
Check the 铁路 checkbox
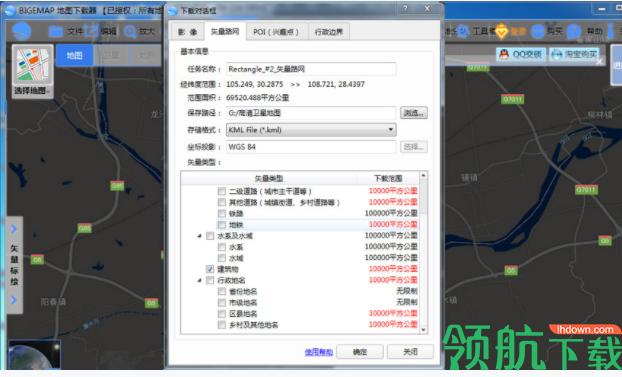(x=222, y=214)
